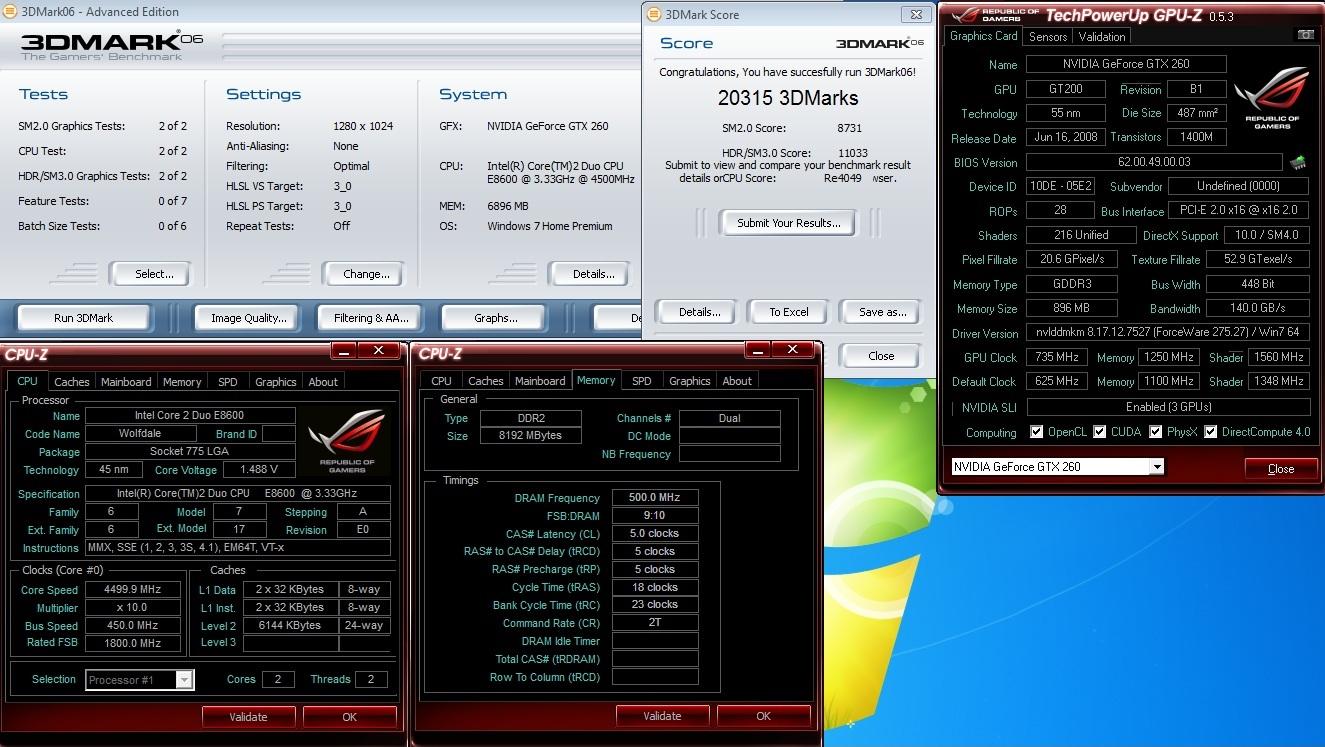Click Validate in CPU-Z processor window
The height and width of the screenshot is (747, 1325).
[248, 716]
